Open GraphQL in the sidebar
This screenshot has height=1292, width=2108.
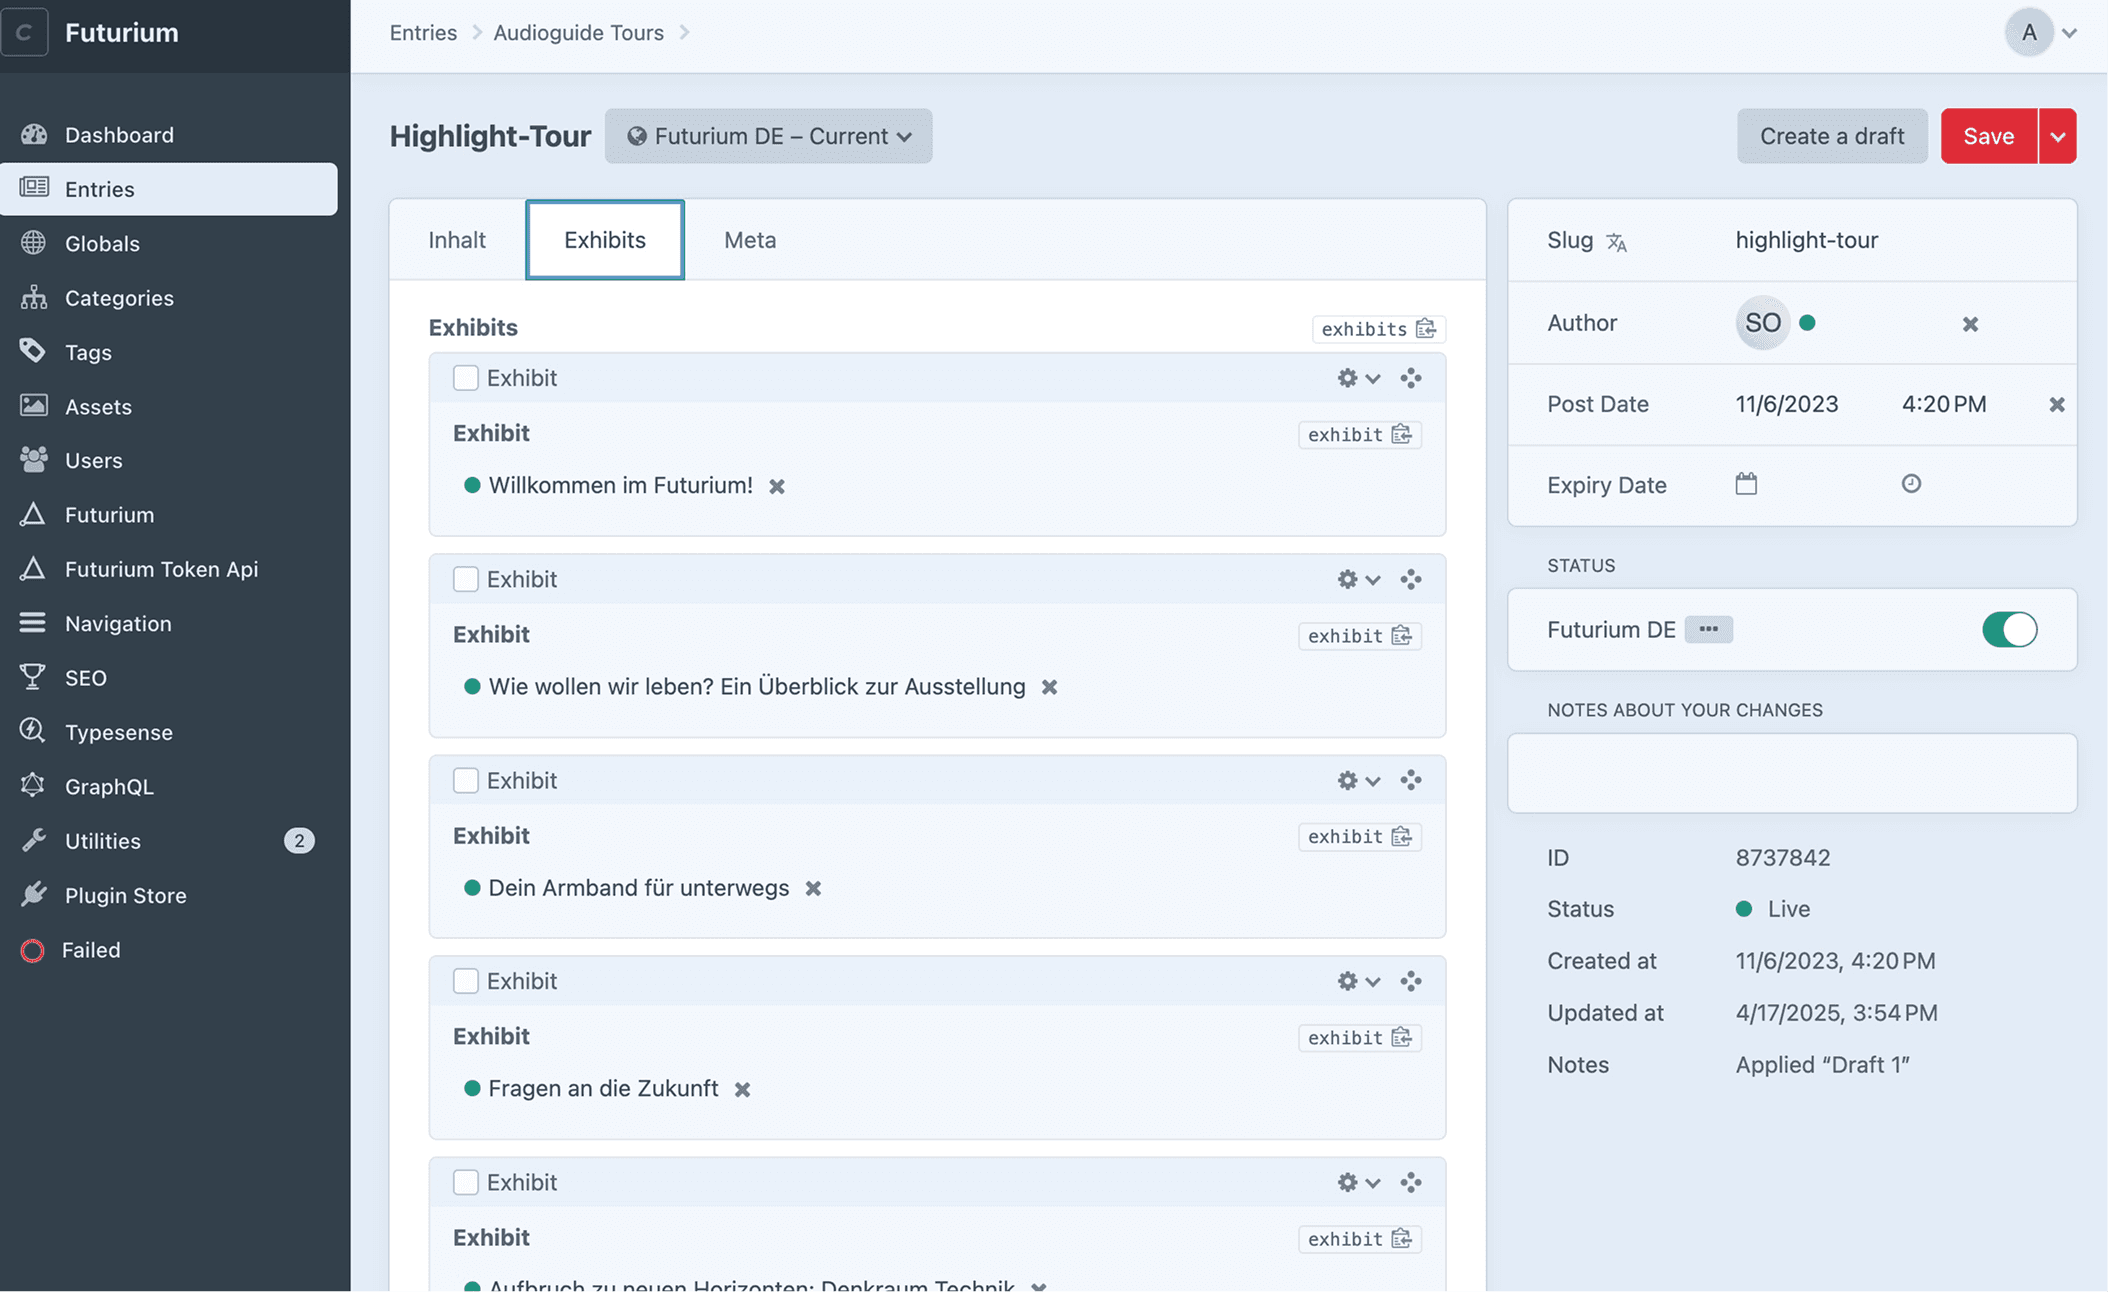pyautogui.click(x=109, y=787)
